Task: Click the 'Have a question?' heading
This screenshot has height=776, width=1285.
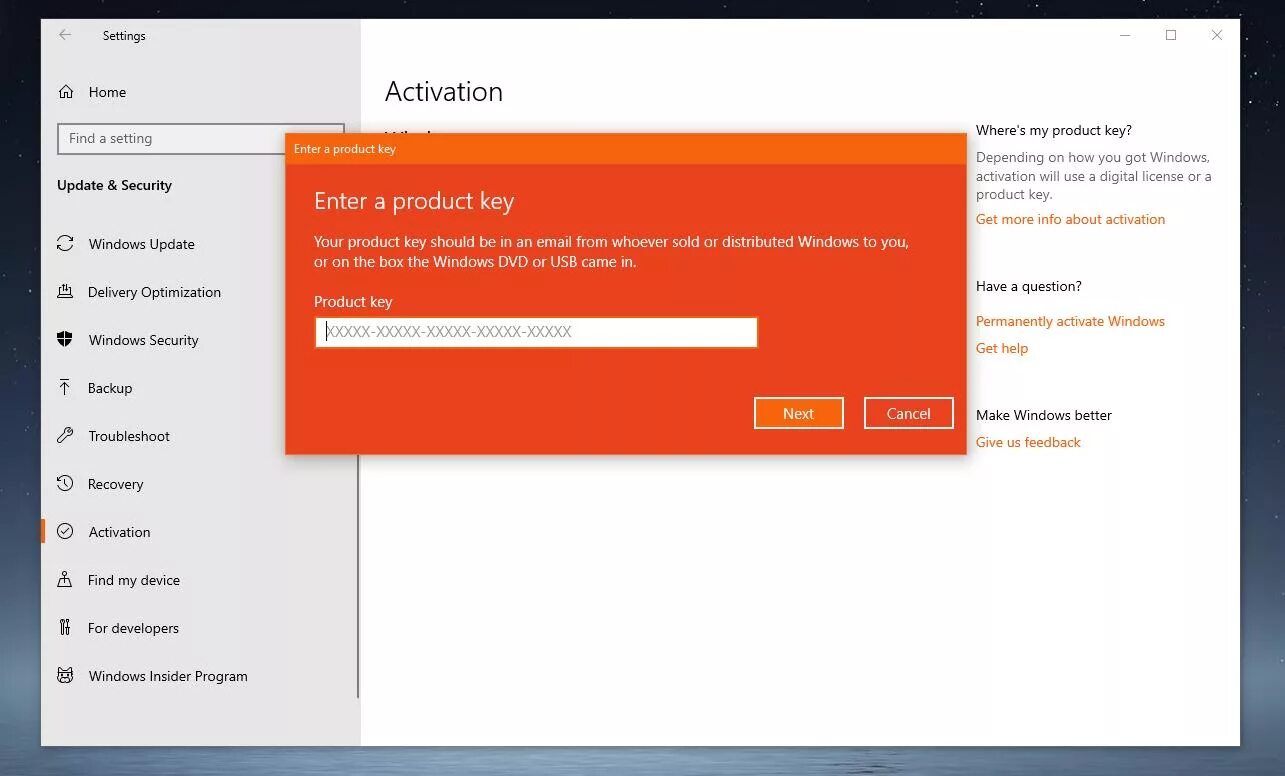Action: click(x=1029, y=286)
